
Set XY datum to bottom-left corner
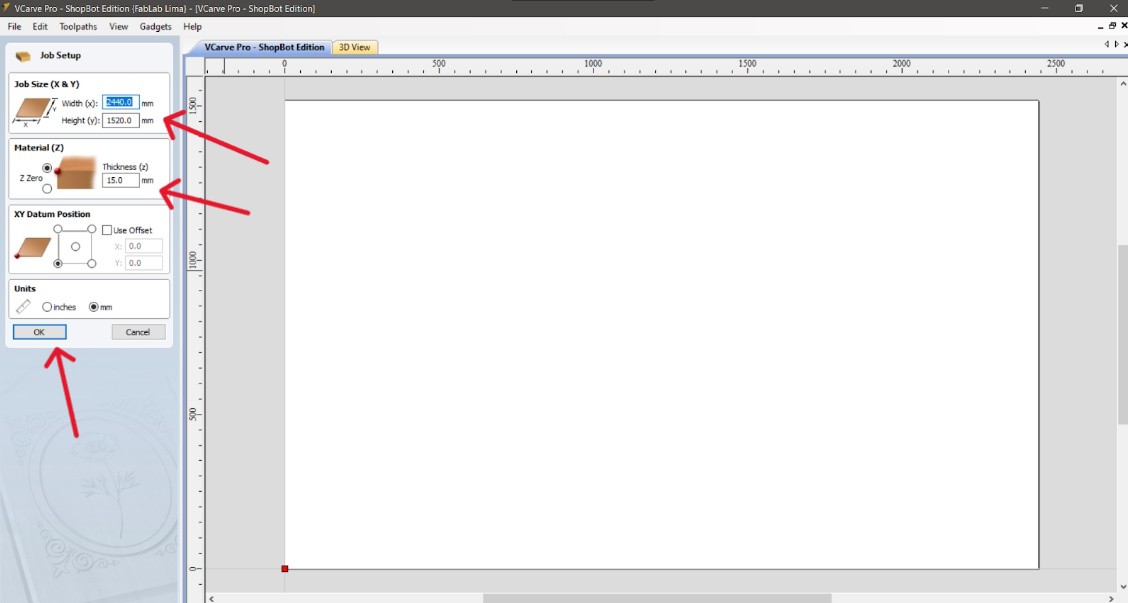point(58,264)
